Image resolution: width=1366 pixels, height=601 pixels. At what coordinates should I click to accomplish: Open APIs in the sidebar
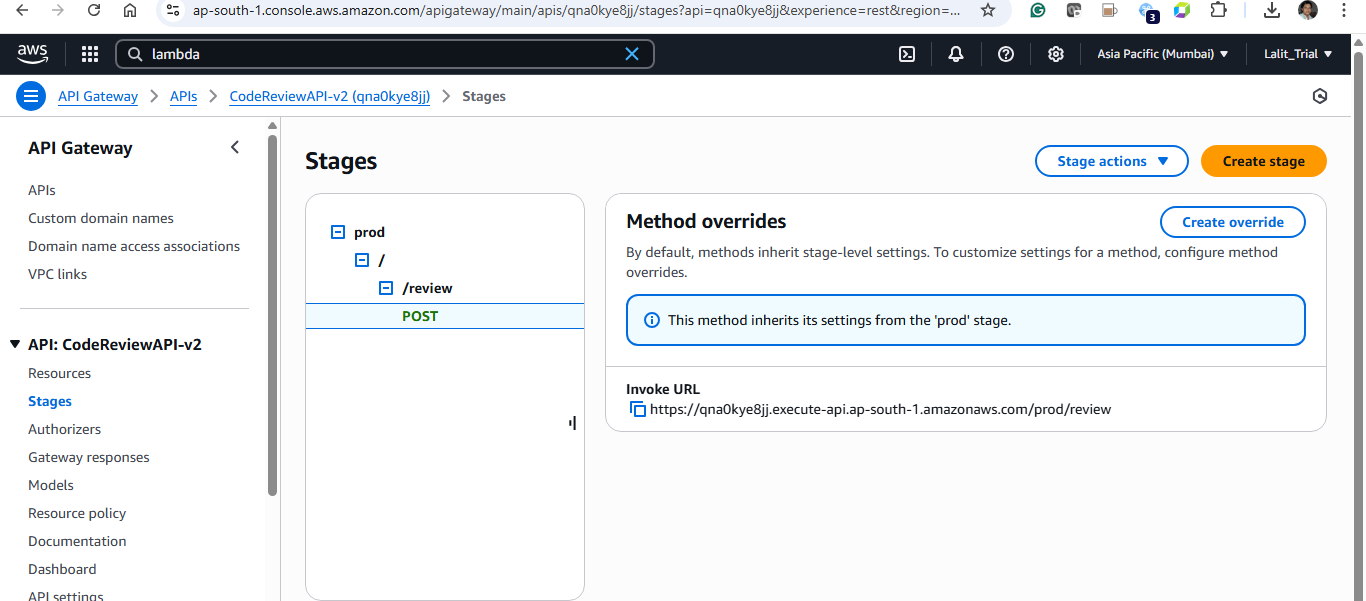click(x=42, y=190)
